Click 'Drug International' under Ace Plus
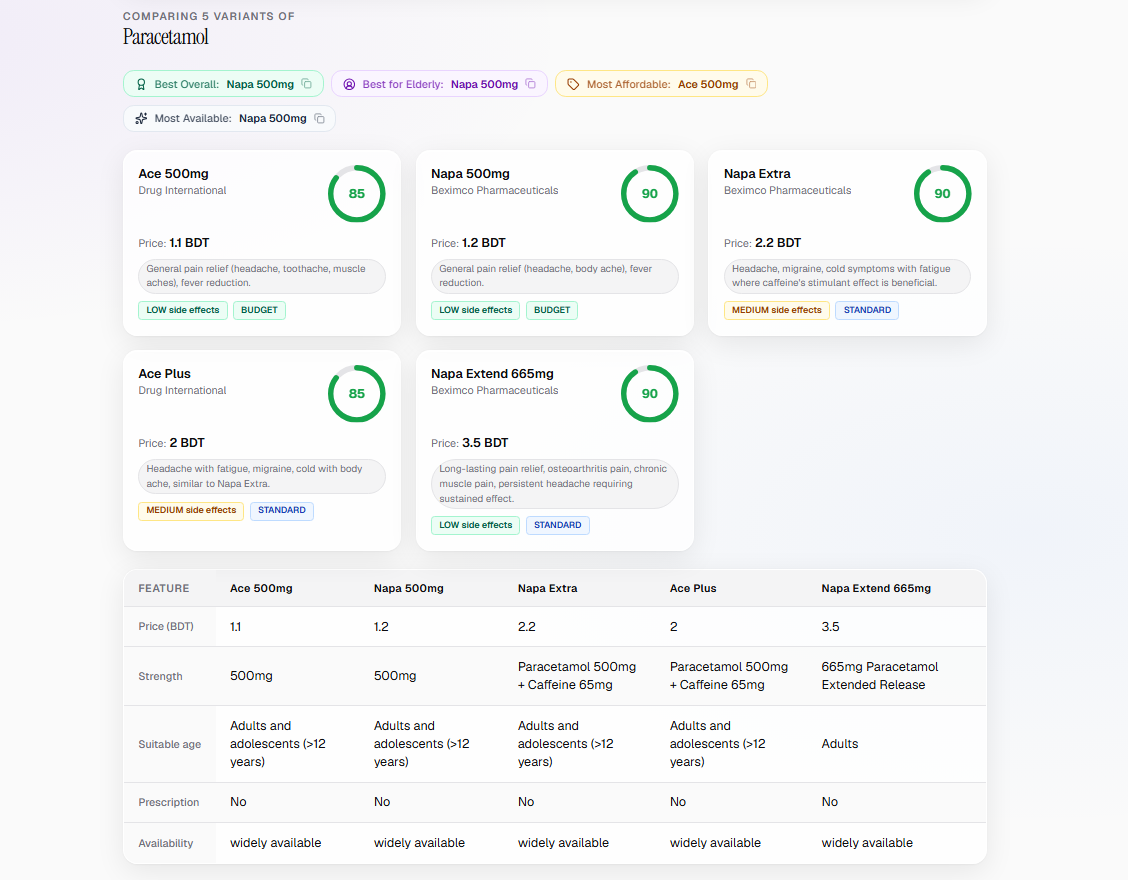The width and height of the screenshot is (1128, 880). tap(182, 391)
